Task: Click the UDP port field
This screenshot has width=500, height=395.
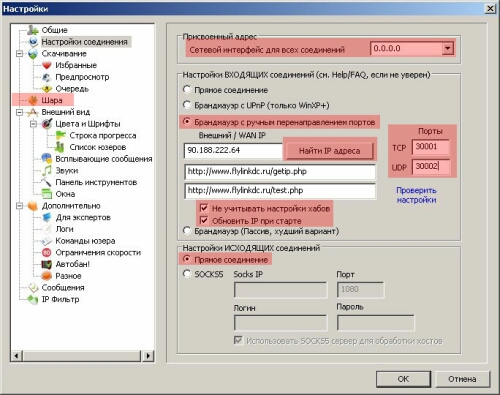Action: [x=431, y=166]
